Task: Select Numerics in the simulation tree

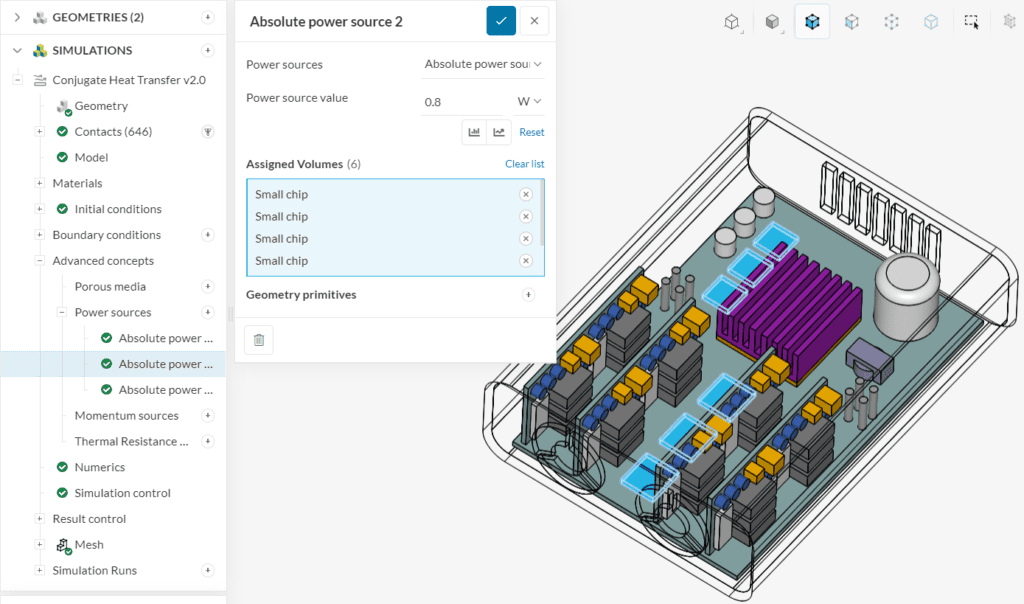Action: [99, 467]
